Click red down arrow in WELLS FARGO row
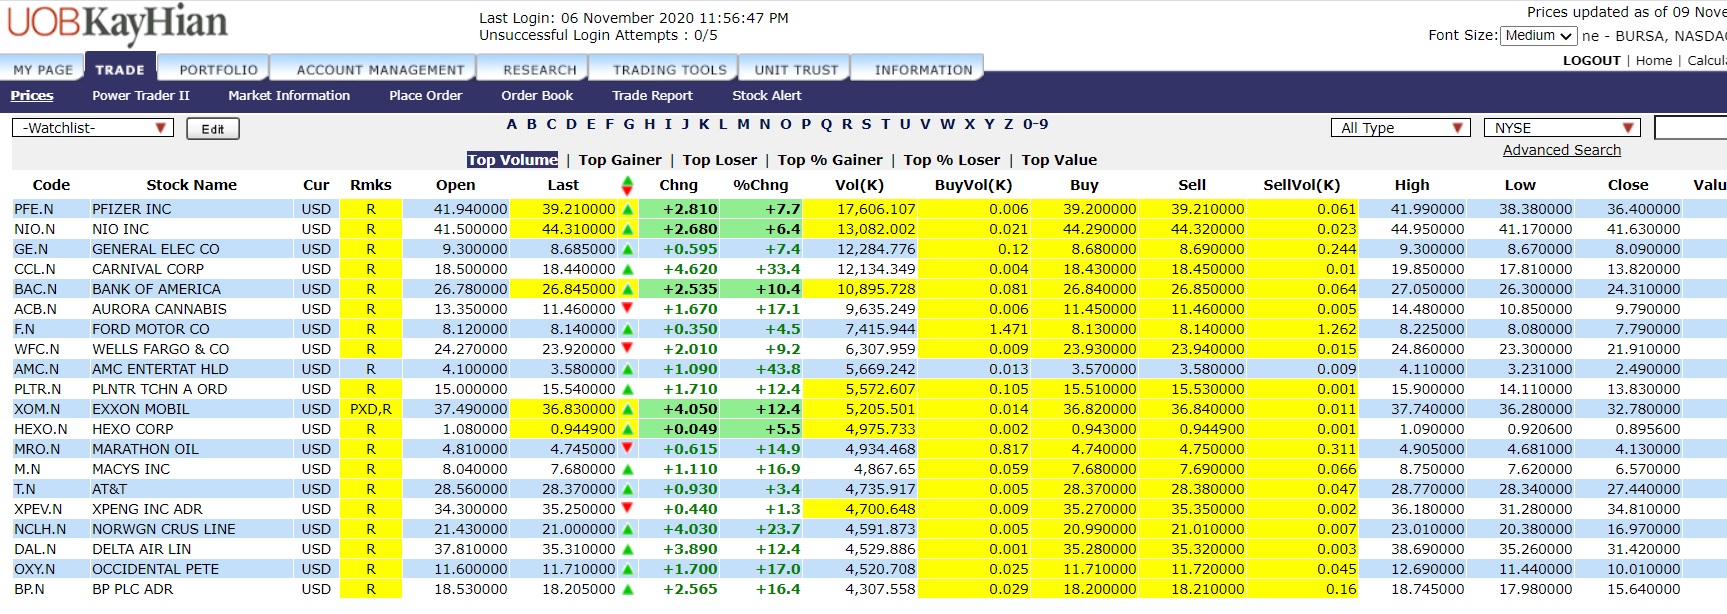The image size is (1727, 614). click(628, 348)
